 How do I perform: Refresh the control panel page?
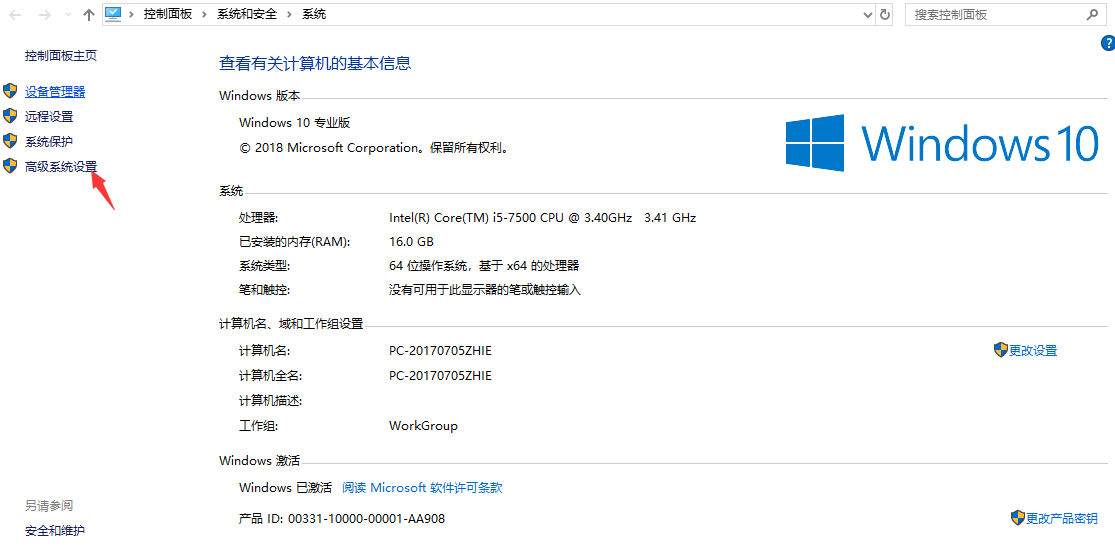click(x=885, y=14)
